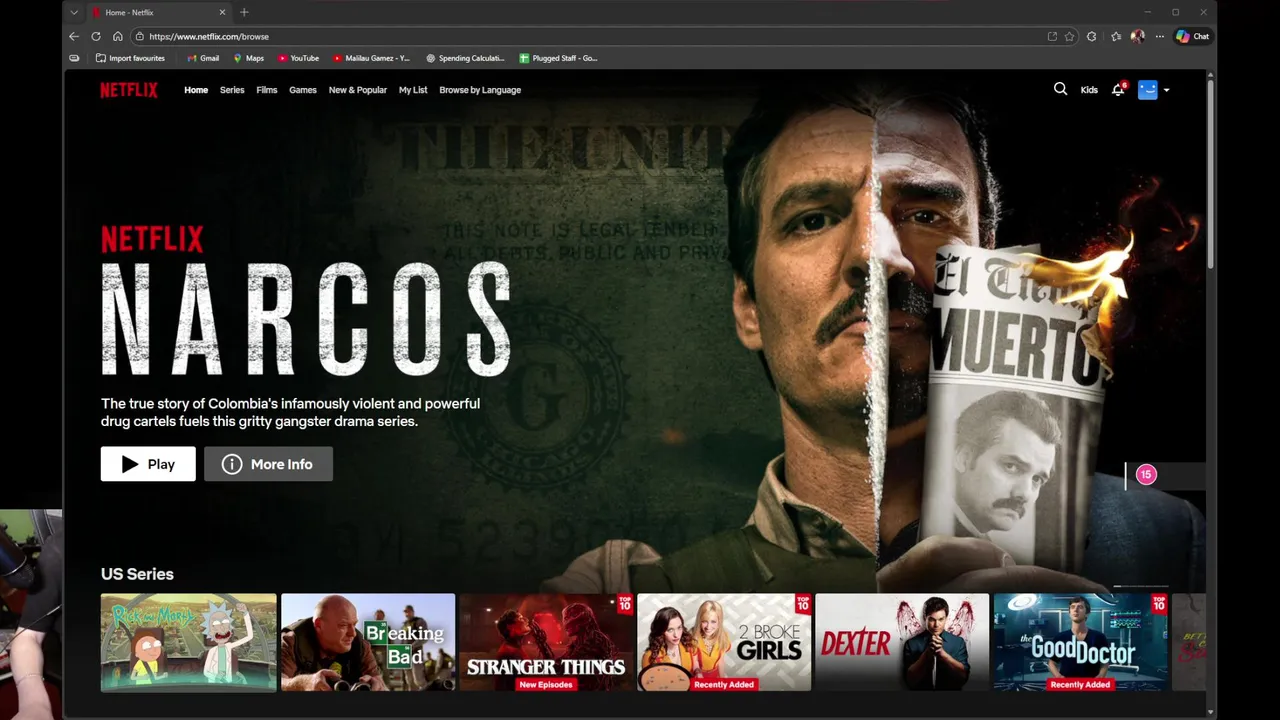The width and height of the screenshot is (1280, 720).
Task: Open the Dexter thumbnail
Action: click(902, 642)
